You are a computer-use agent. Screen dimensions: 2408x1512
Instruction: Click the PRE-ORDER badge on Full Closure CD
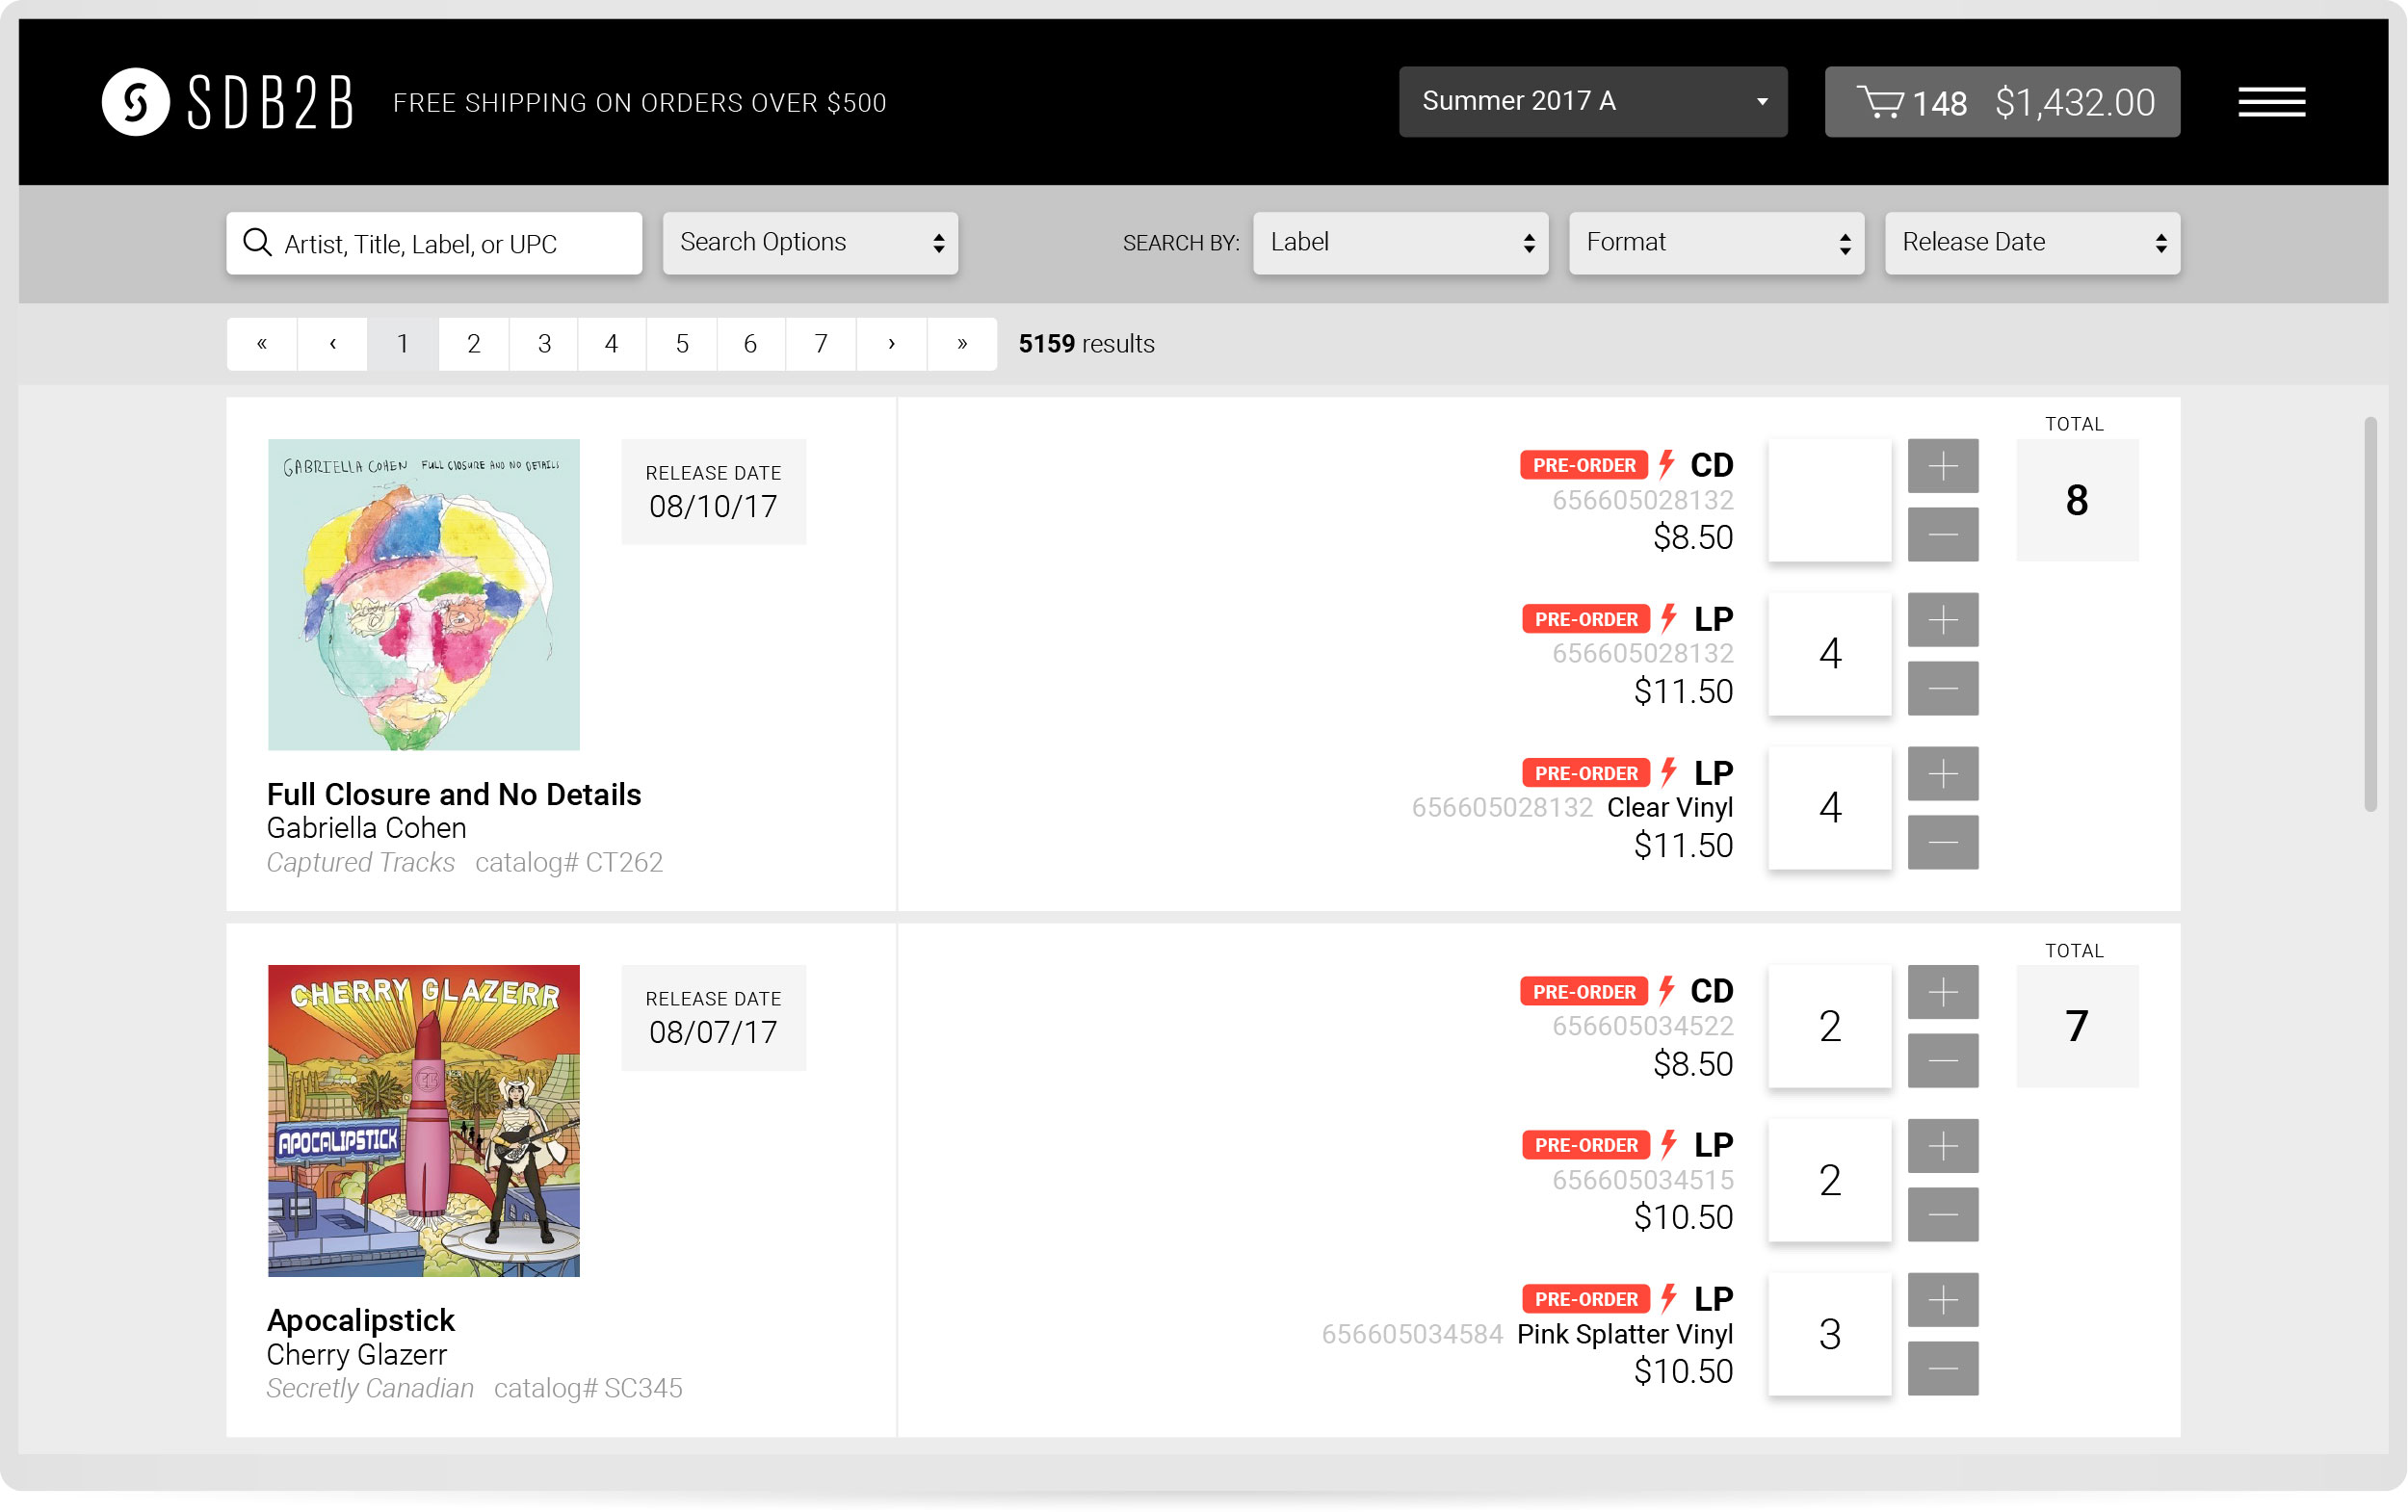point(1584,465)
